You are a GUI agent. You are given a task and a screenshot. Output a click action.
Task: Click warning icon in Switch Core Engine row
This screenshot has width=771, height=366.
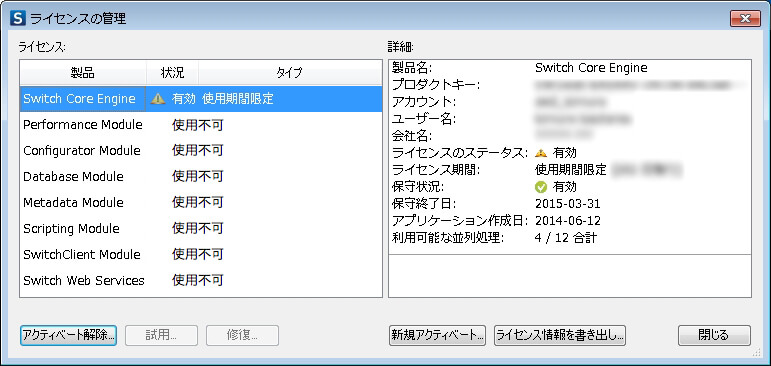point(158,99)
